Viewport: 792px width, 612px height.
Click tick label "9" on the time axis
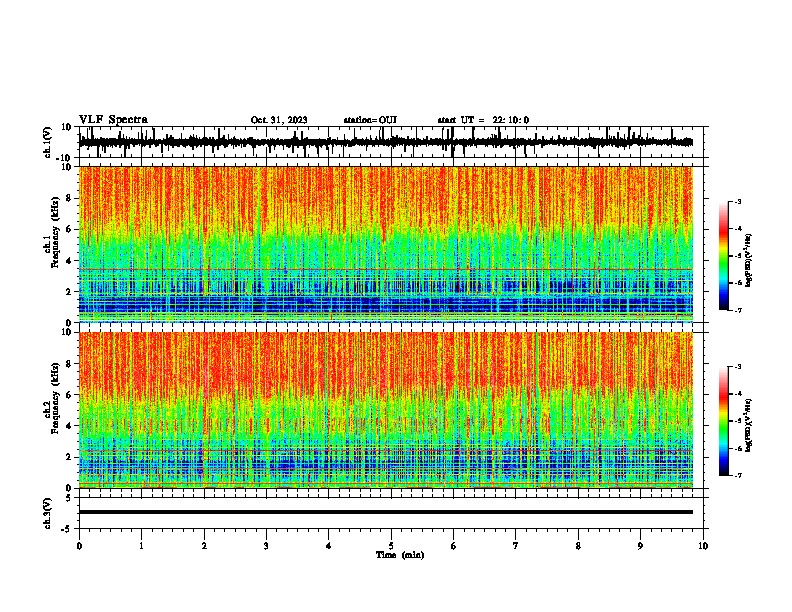point(640,546)
